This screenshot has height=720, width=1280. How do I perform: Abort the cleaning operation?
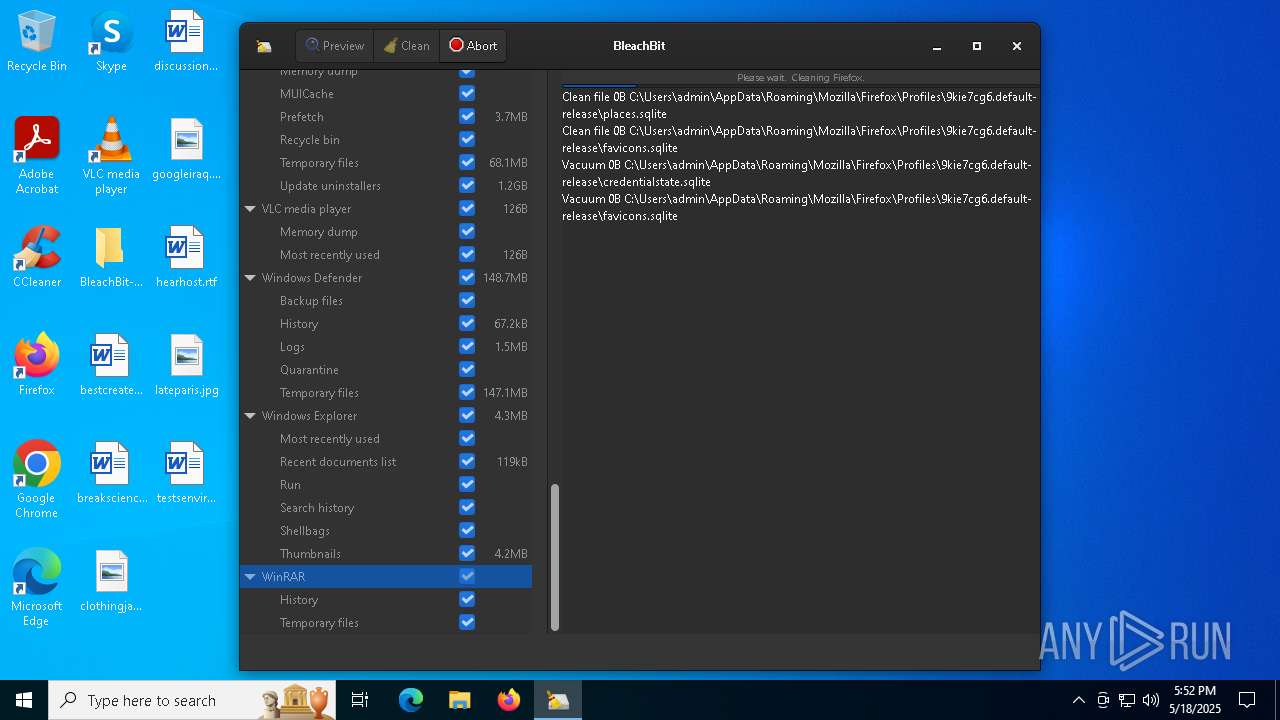click(473, 46)
